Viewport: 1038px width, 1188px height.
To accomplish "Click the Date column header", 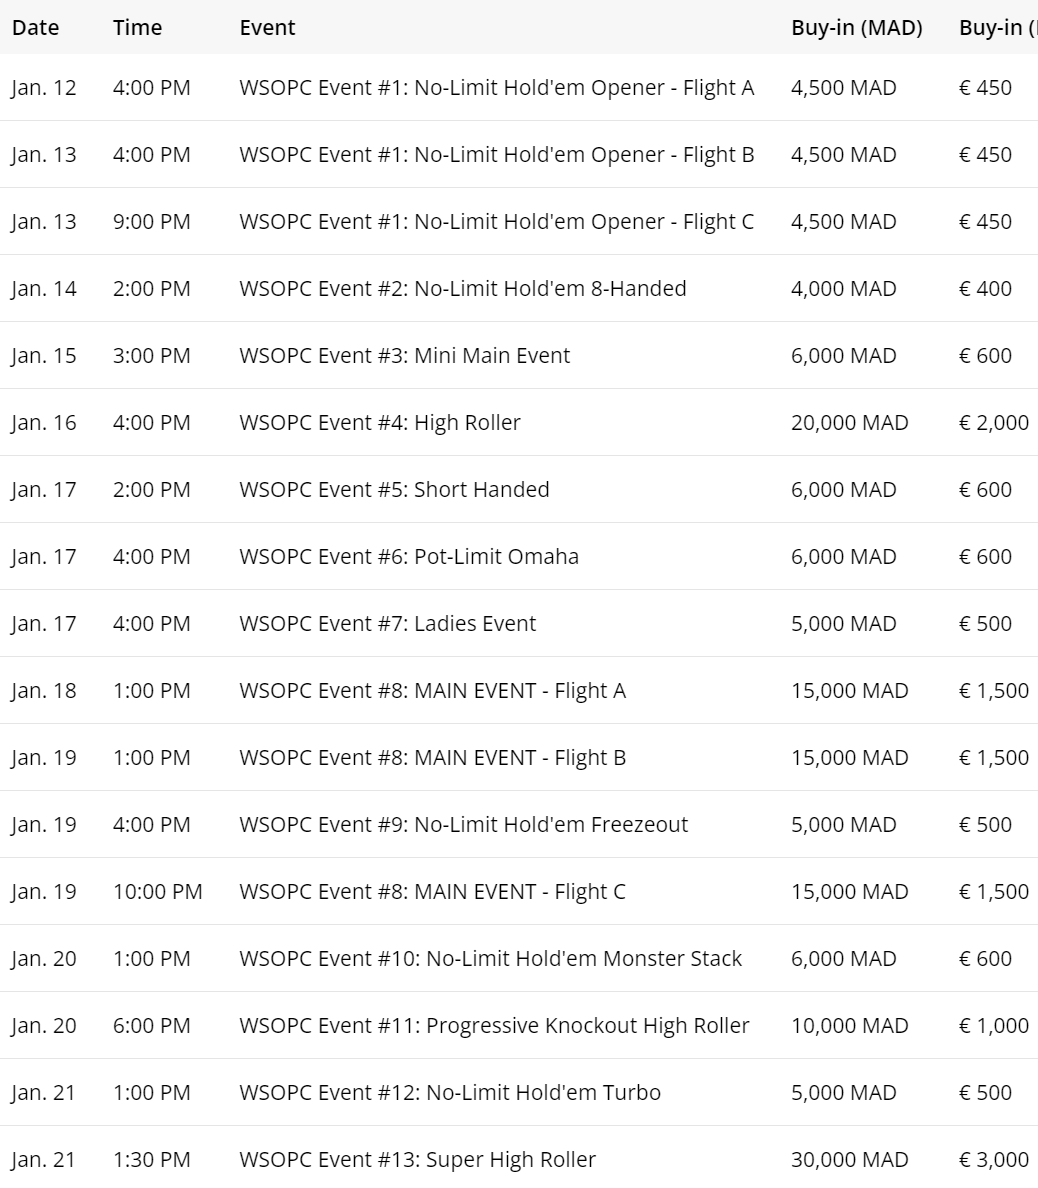I will (35, 28).
